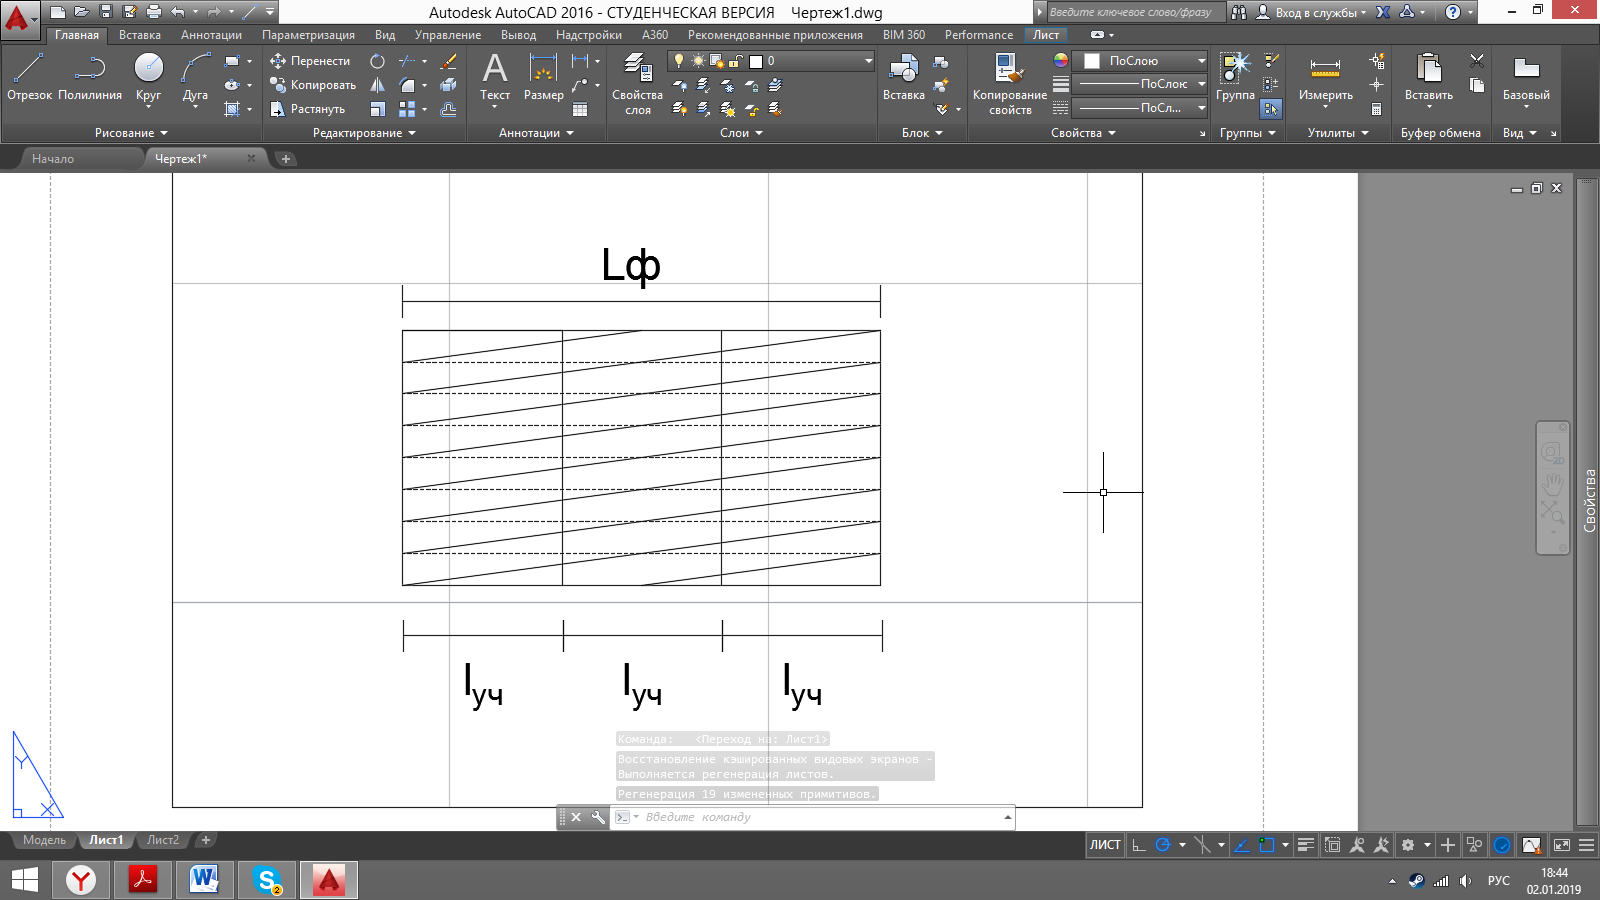The width and height of the screenshot is (1600, 900).
Task: Open the layer 0 dropdown list
Action: 771,61
